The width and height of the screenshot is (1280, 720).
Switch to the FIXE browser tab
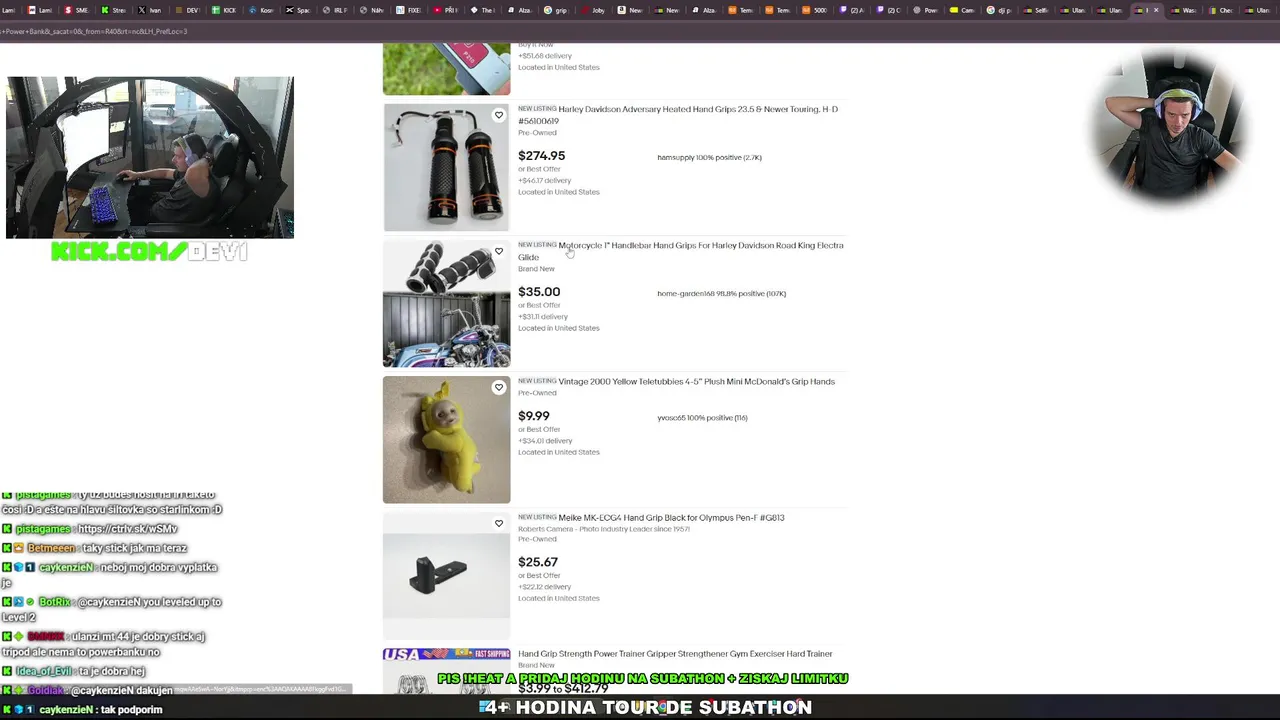409,10
